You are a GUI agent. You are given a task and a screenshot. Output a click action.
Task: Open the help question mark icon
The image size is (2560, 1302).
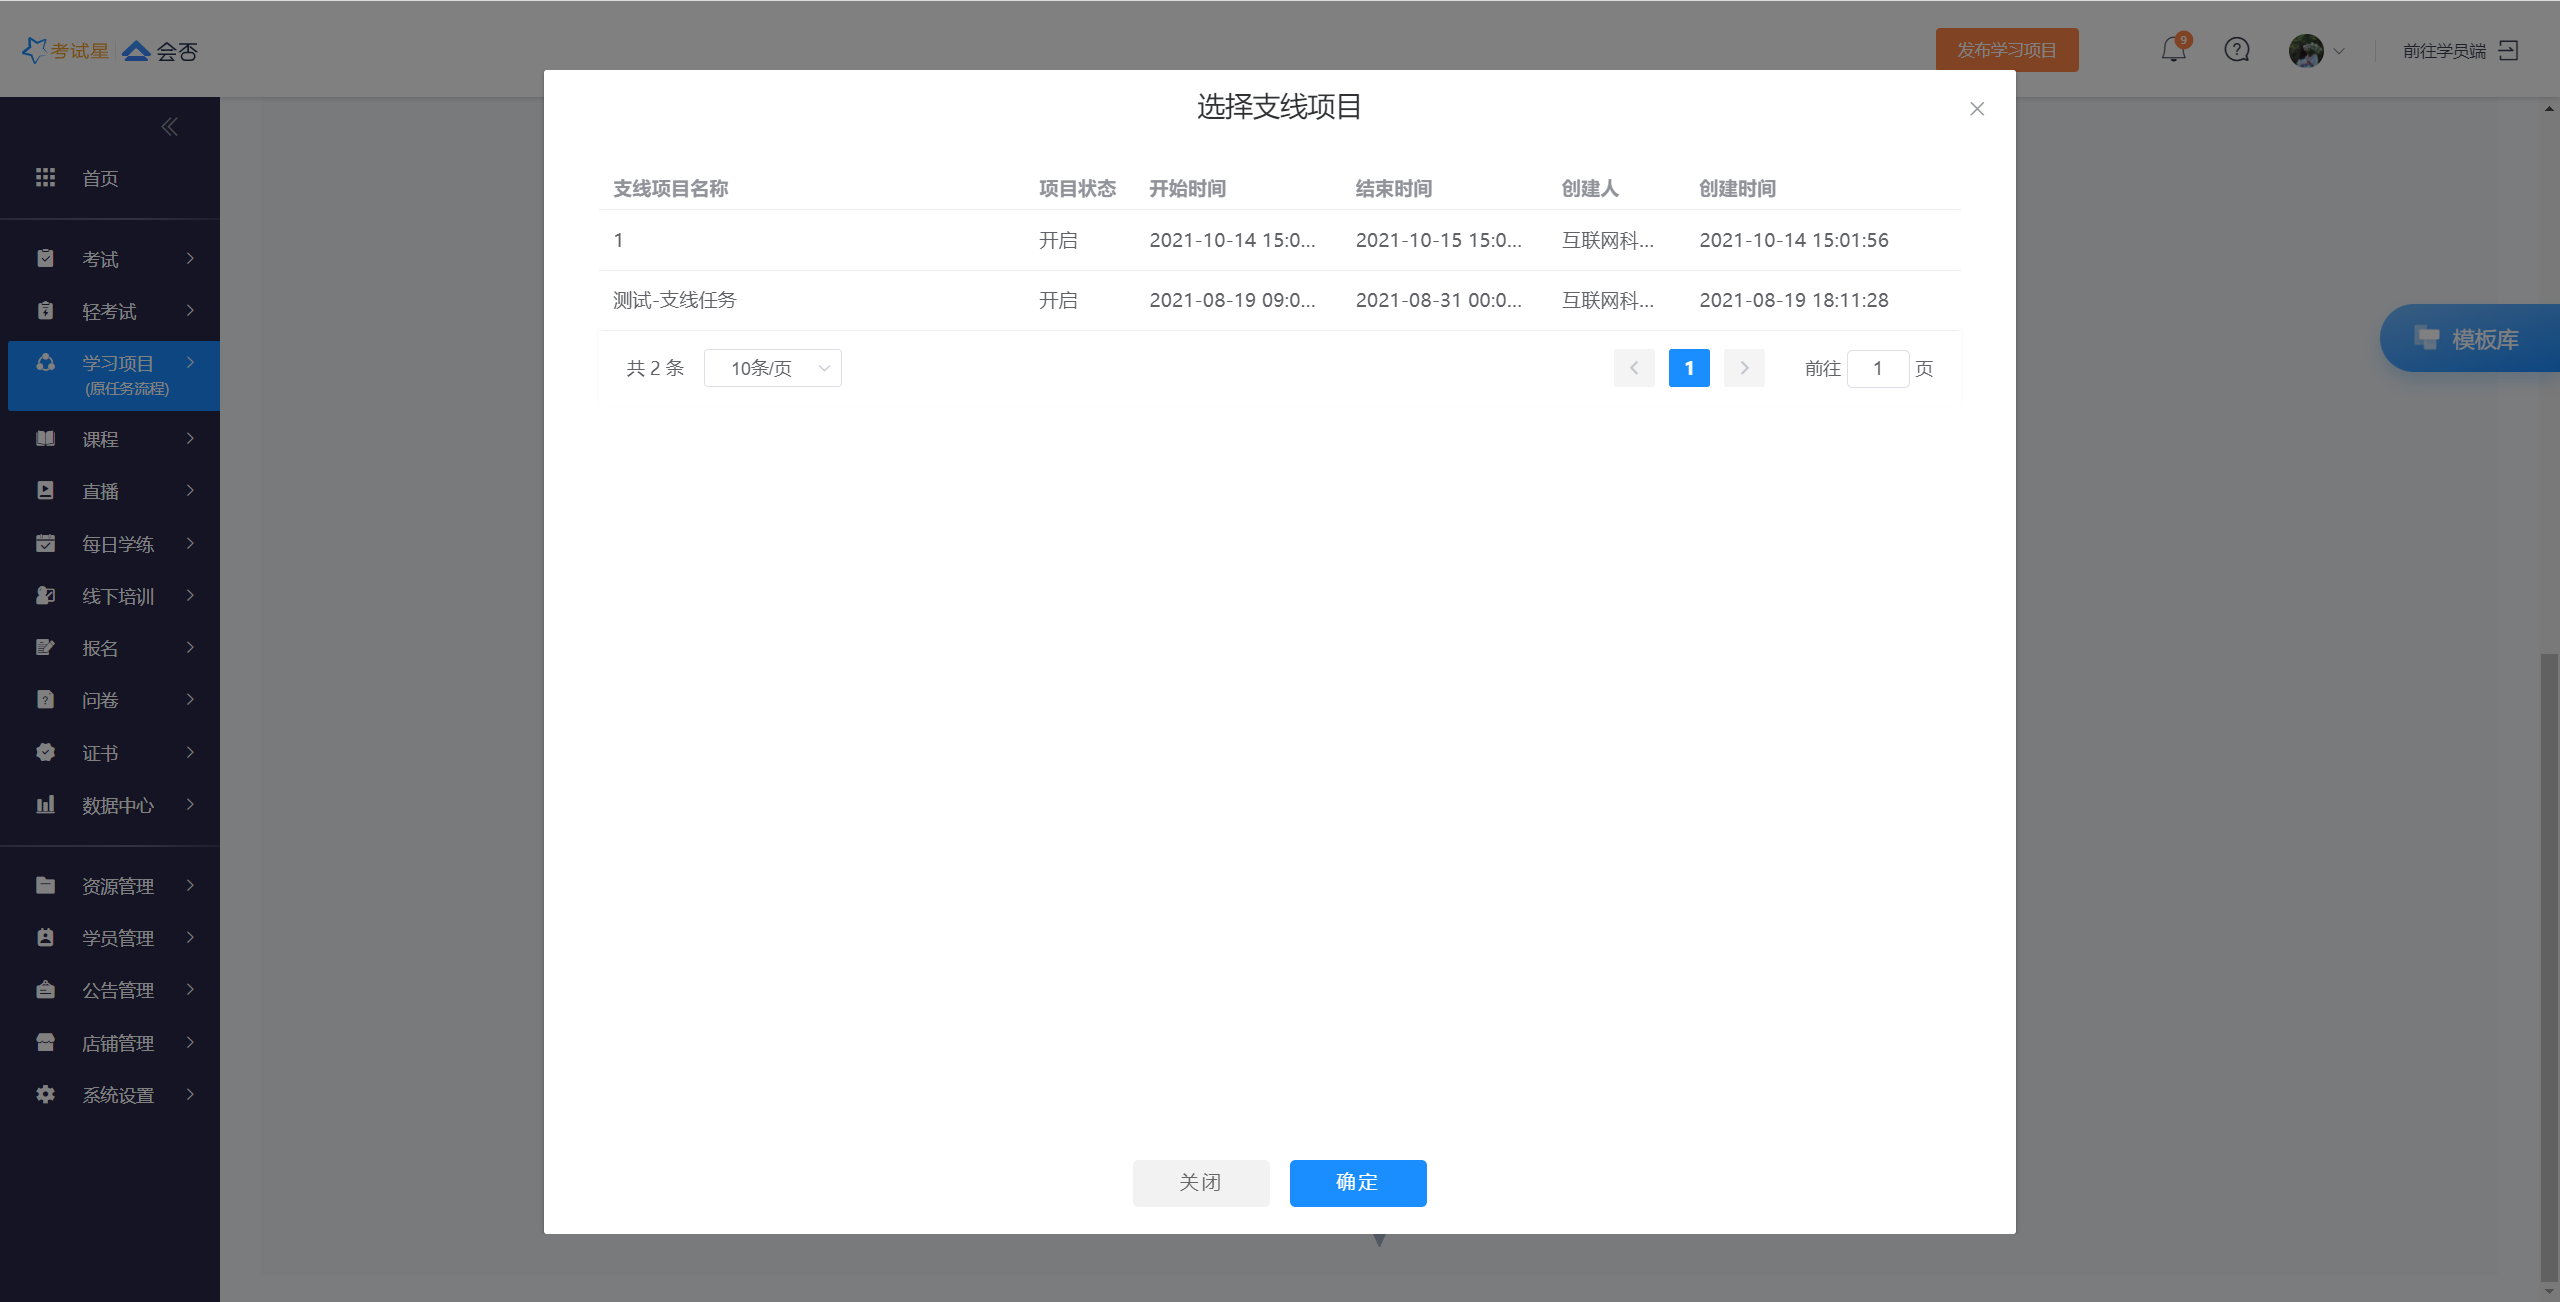(x=2237, y=50)
